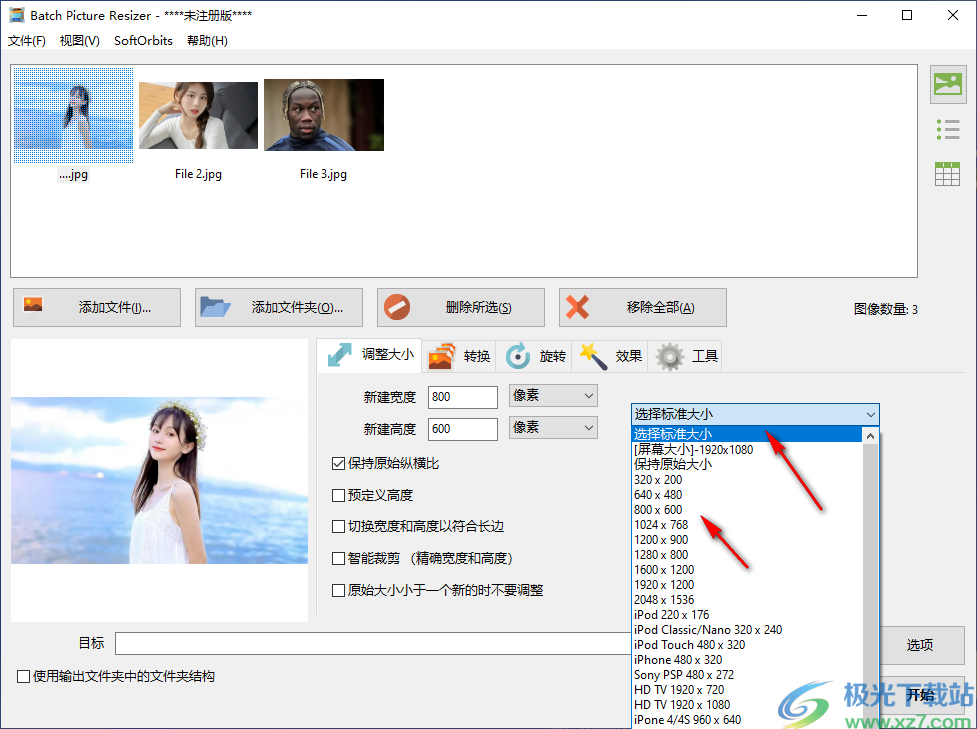Viewport: 977px width, 729px height.
Task: Open the 选项 button
Action: pos(919,645)
